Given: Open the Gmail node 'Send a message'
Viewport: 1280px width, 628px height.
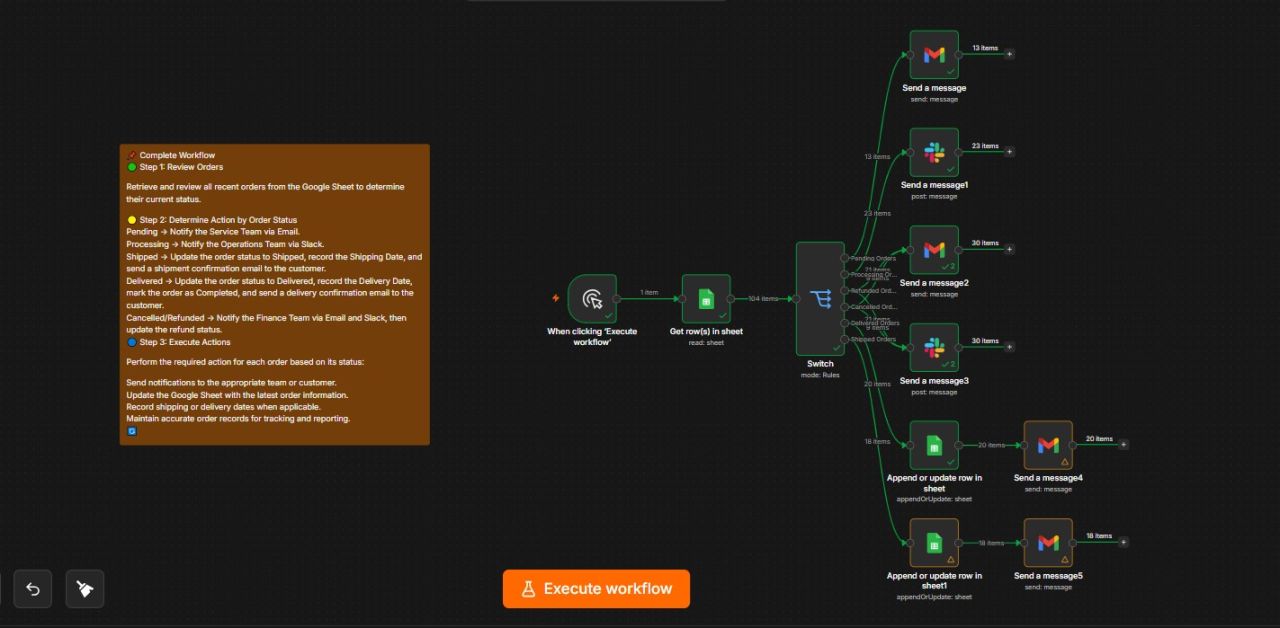Looking at the screenshot, I should point(934,55).
